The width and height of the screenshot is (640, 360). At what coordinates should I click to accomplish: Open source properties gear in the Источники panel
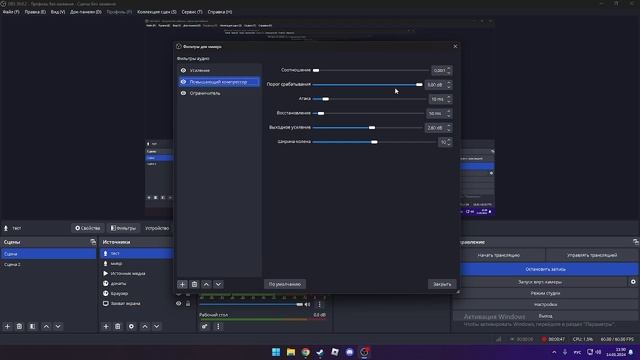(131, 327)
